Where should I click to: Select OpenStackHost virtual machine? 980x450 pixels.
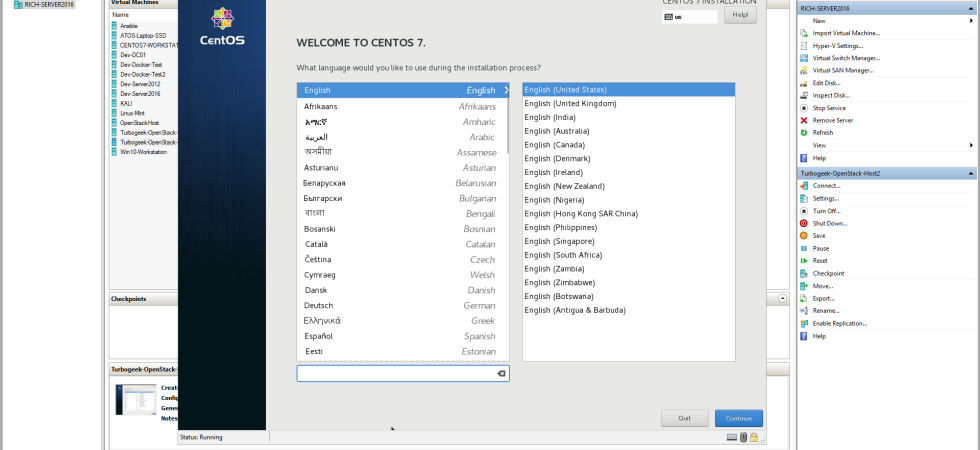pos(139,123)
